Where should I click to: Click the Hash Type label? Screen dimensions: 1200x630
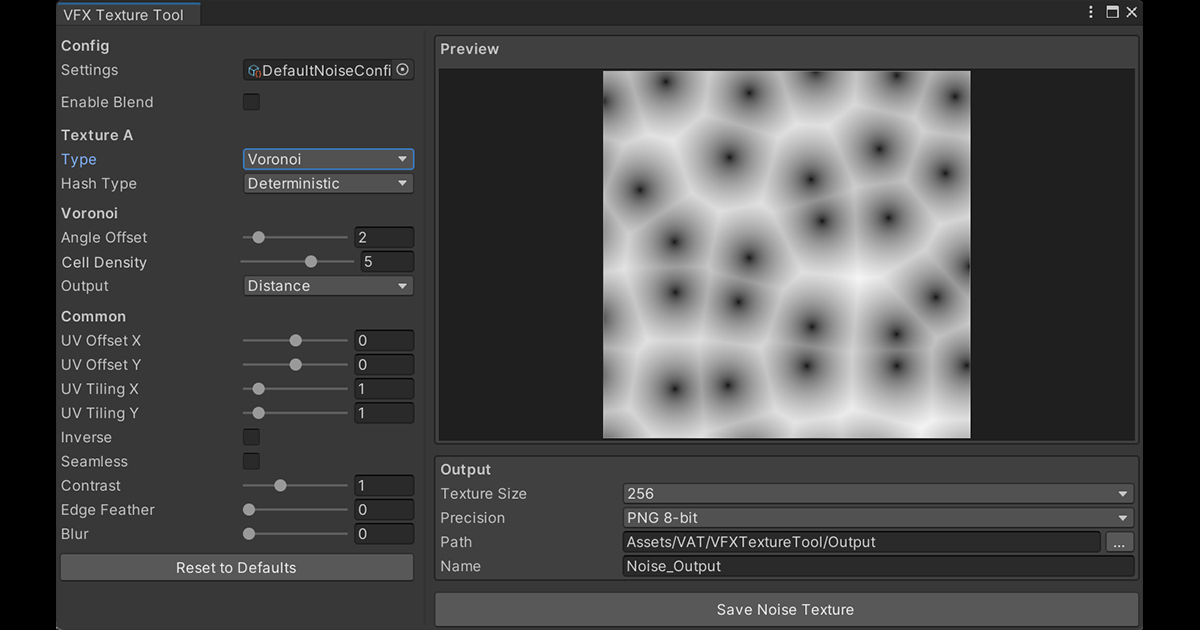[x=99, y=183]
